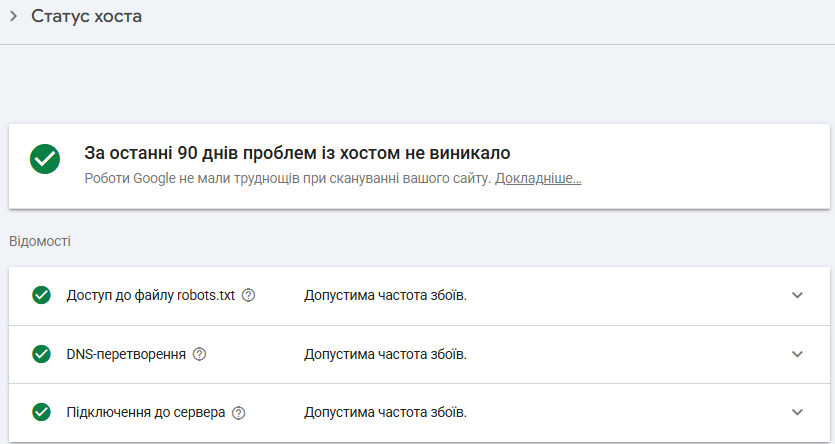Image resolution: width=835 pixels, height=444 pixels.
Task: Click the heading about останні 90 днів
Action: tap(297, 153)
